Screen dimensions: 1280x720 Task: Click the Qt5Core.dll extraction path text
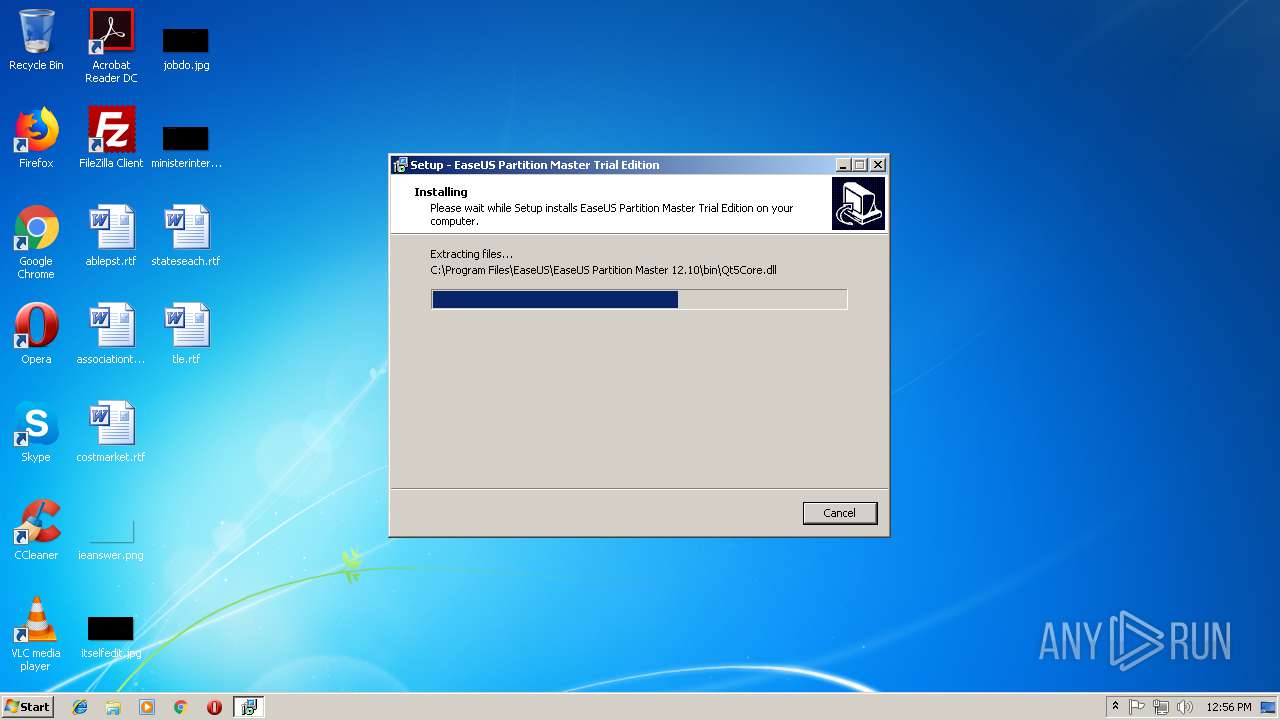click(603, 270)
